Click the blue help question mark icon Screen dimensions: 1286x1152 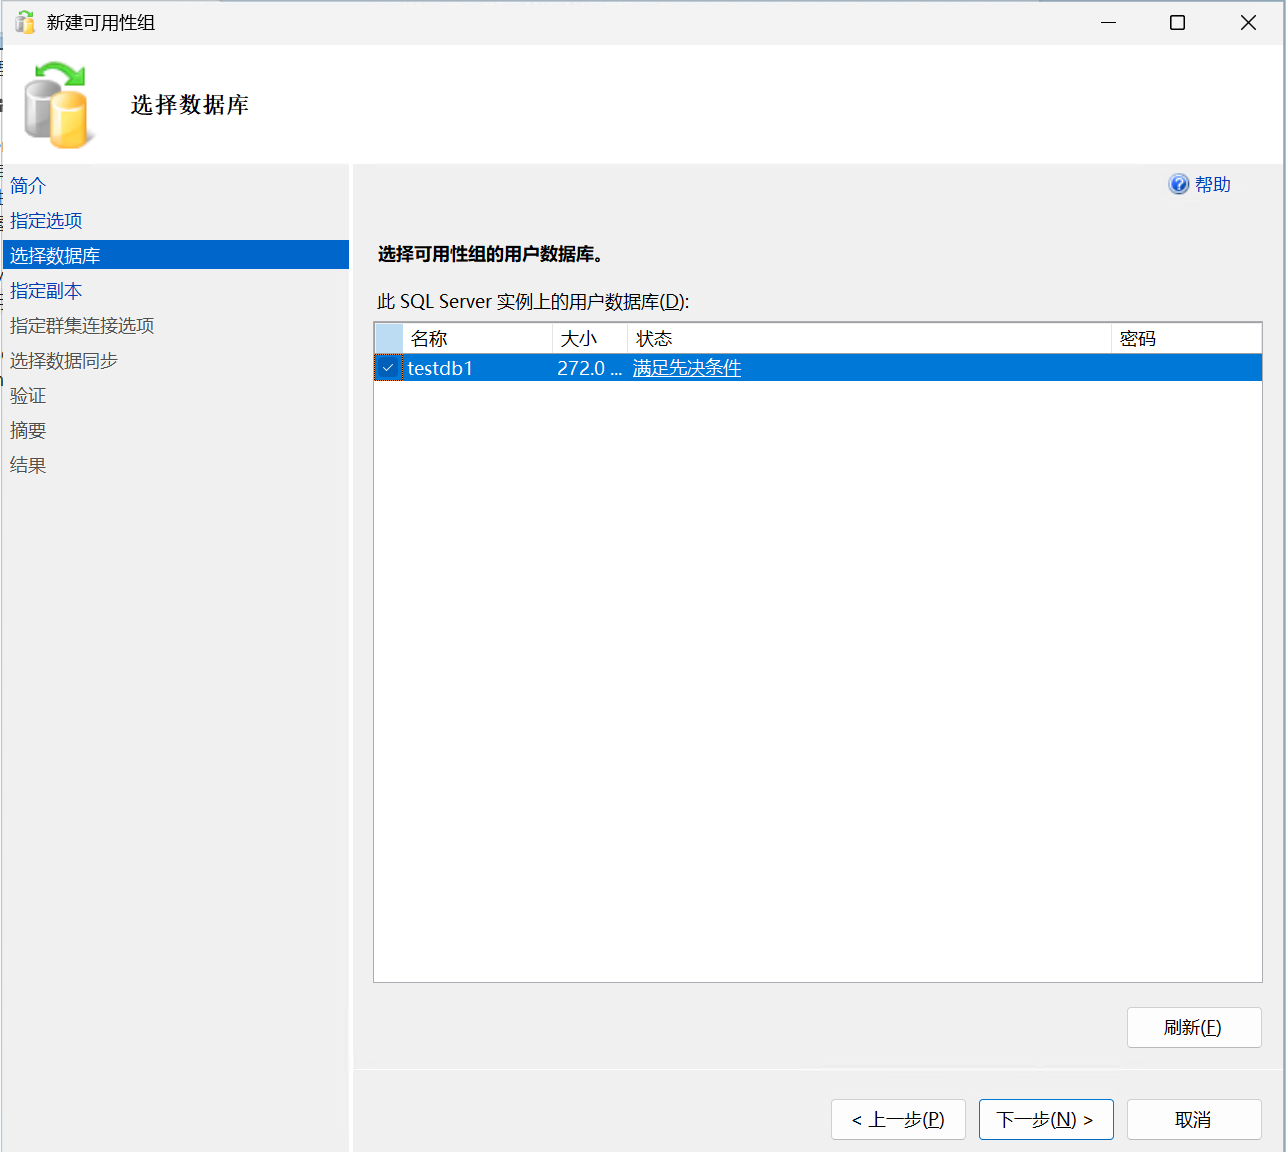coord(1178,185)
